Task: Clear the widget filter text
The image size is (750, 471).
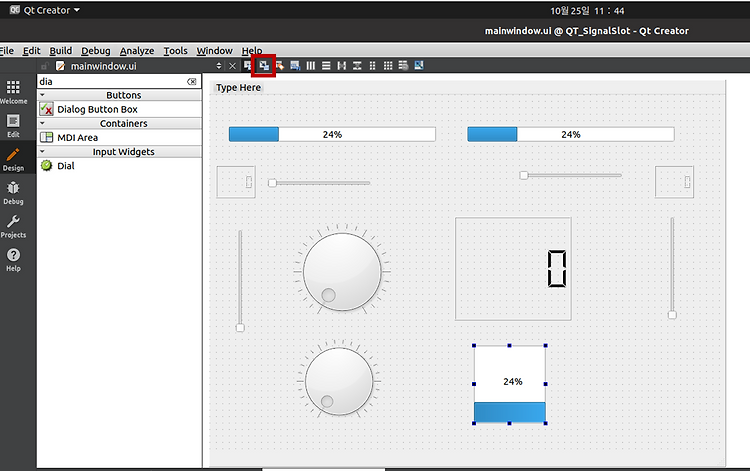Action: [192, 82]
